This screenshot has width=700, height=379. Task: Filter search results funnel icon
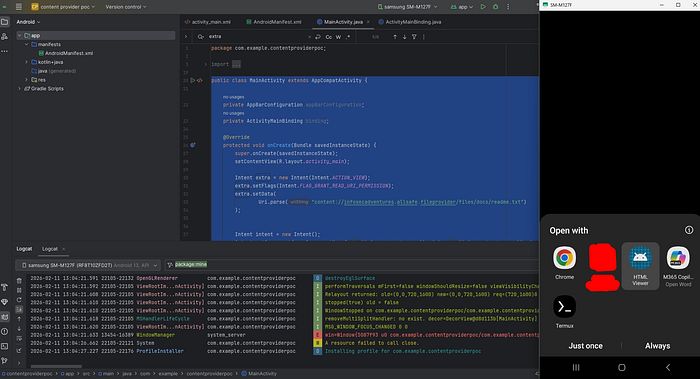tap(414, 37)
